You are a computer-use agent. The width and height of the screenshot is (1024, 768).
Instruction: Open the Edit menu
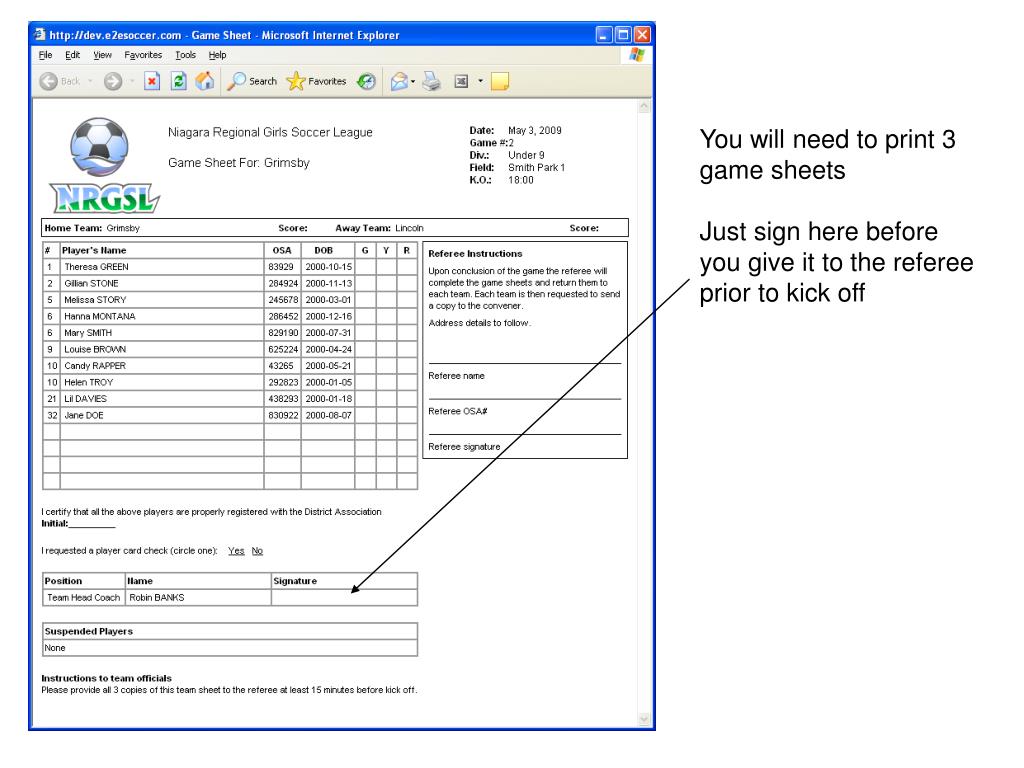click(x=72, y=55)
